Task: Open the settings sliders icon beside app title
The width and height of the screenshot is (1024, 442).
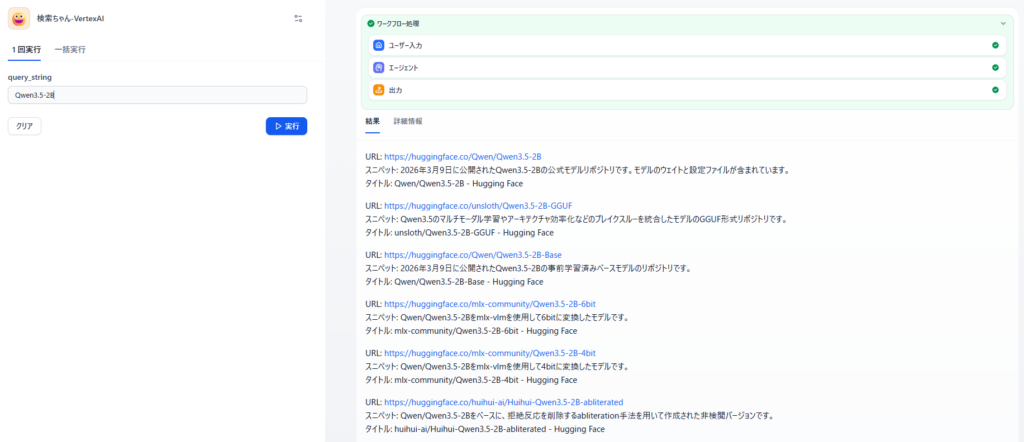Action: (298, 18)
